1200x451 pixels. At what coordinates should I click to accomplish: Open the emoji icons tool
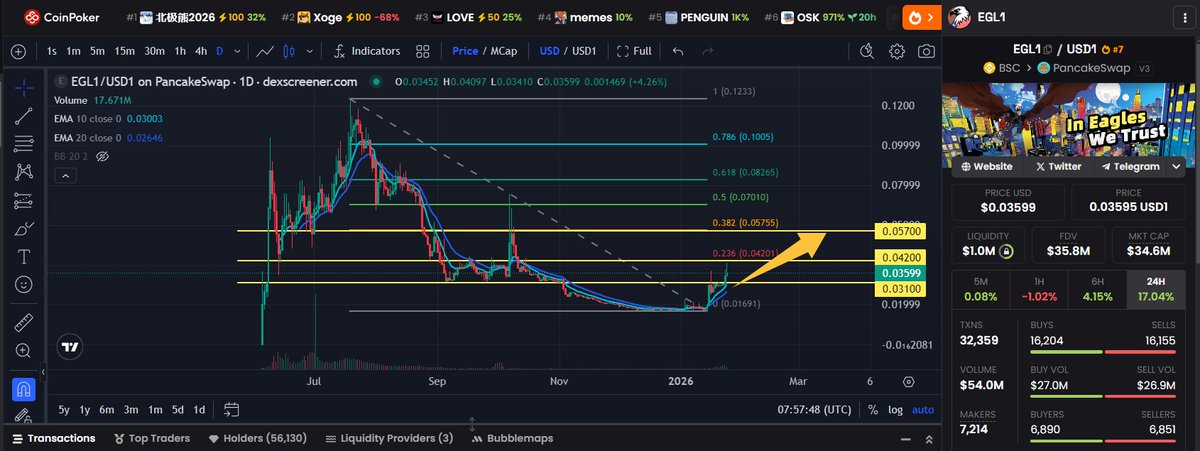click(23, 284)
